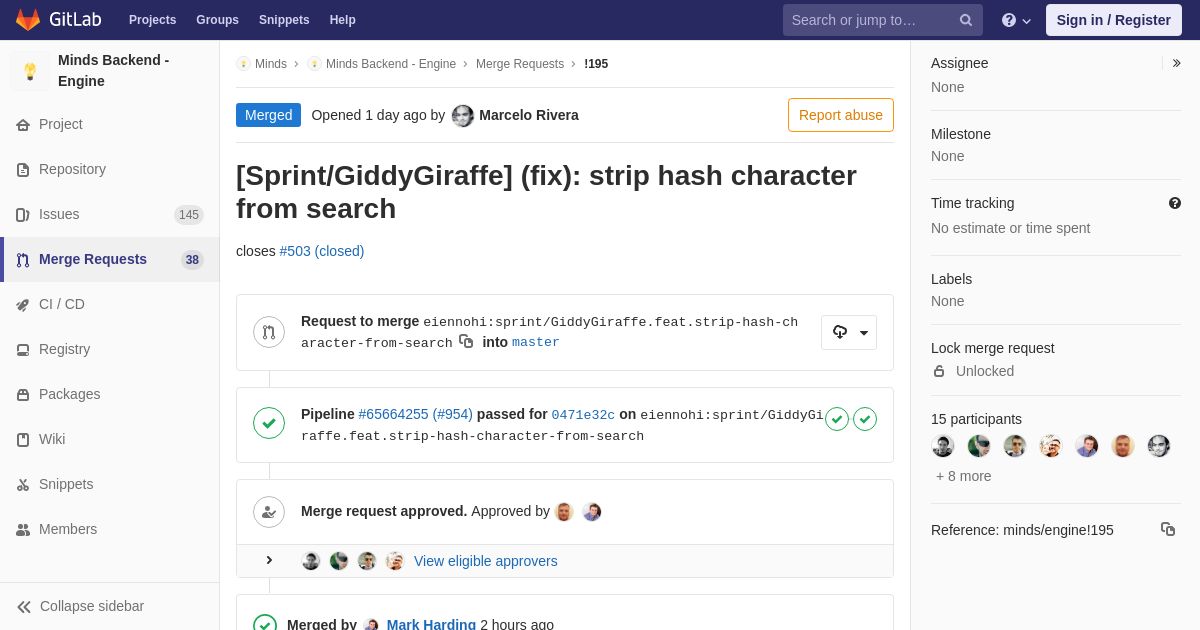1200x630 pixels.
Task: Expand the eligible approvers chevron
Action: click(x=269, y=560)
